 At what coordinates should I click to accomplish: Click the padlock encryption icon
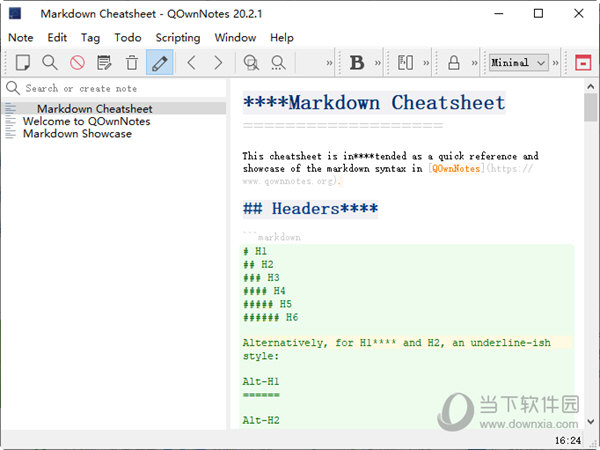point(454,62)
